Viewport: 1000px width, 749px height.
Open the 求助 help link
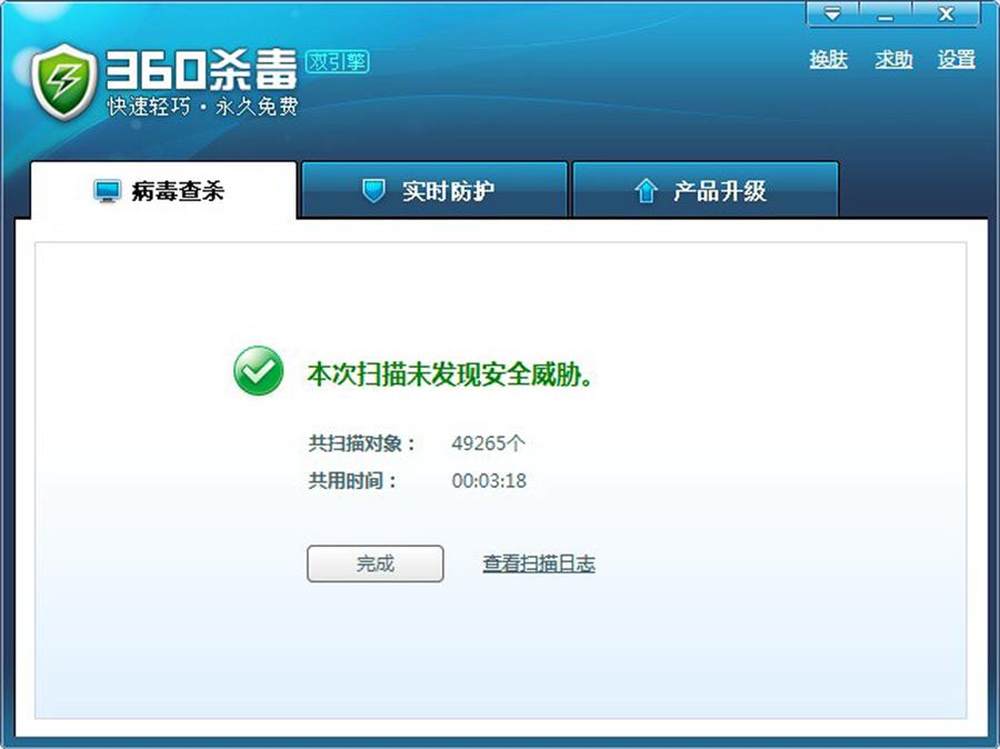click(894, 60)
